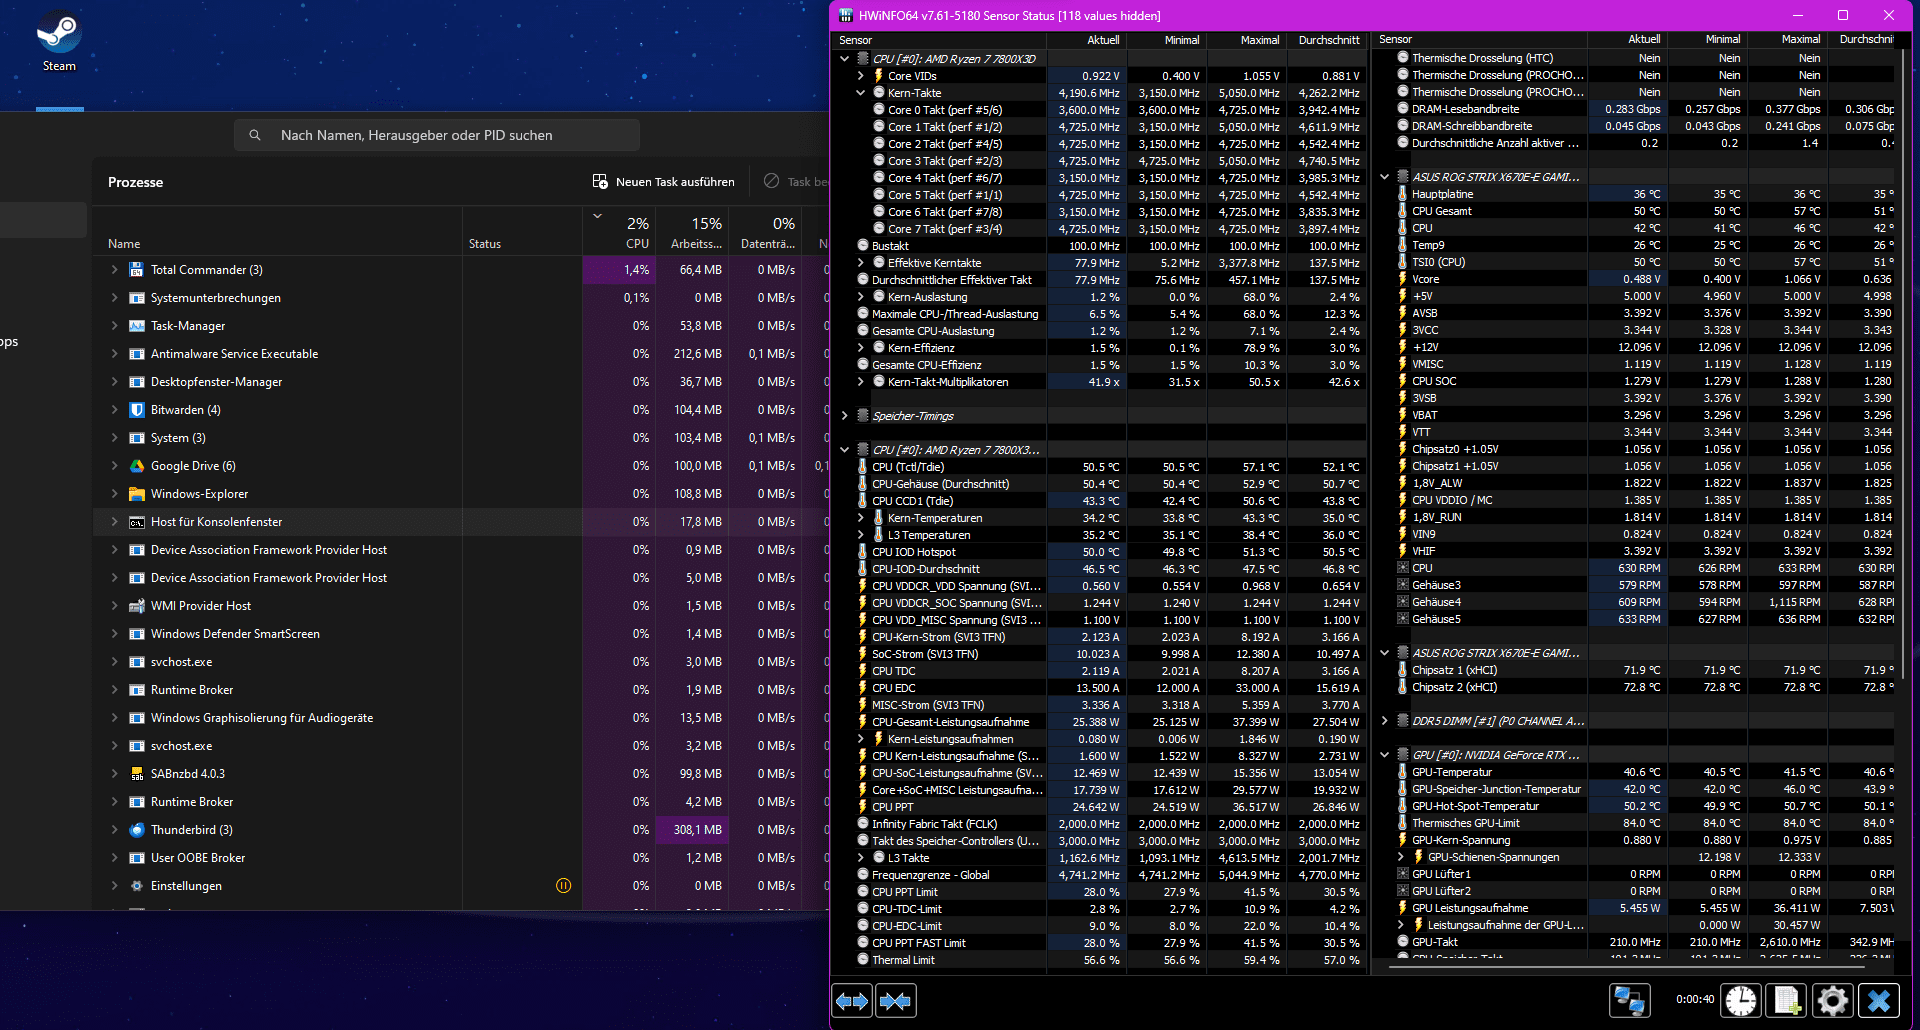Select Windows Defender SmartScreen row
The height and width of the screenshot is (1030, 1920).
coord(461,634)
